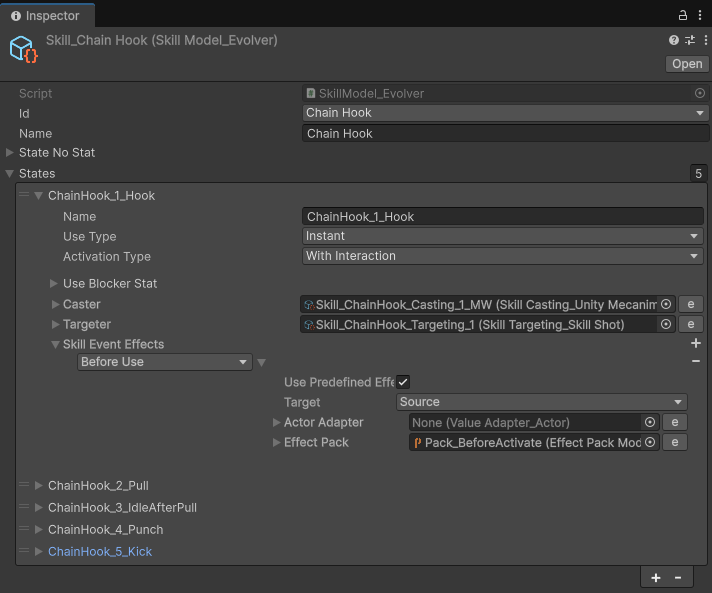Select the ChainHook_4_Punch row label
This screenshot has width=712, height=593.
coord(105,529)
